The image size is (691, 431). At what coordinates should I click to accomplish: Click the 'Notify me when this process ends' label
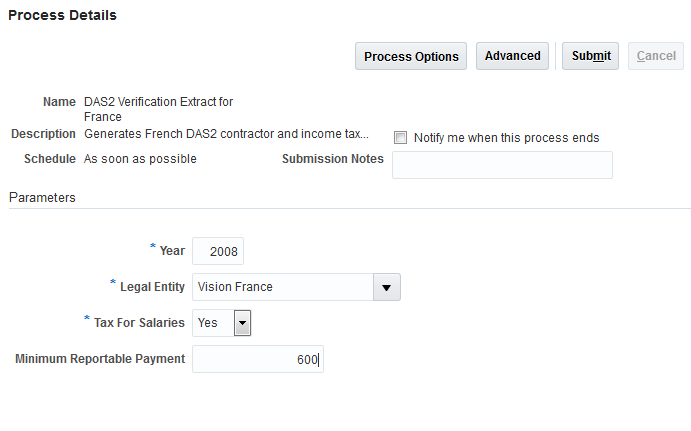pyautogui.click(x=506, y=138)
